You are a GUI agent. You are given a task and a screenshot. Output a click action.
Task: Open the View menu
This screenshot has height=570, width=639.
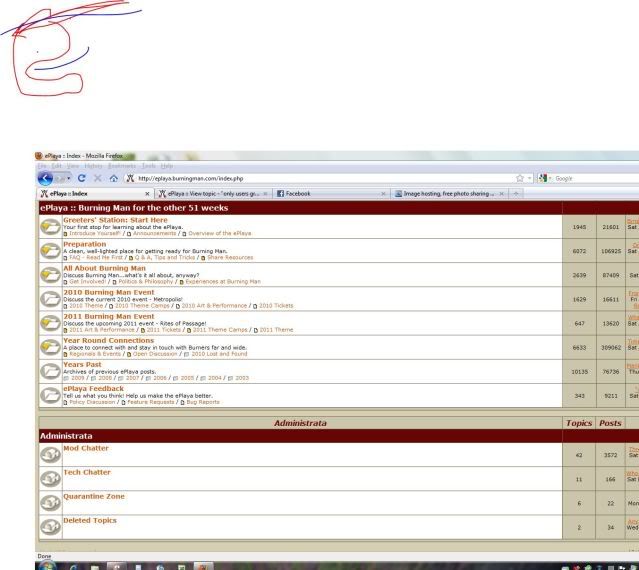point(73,166)
